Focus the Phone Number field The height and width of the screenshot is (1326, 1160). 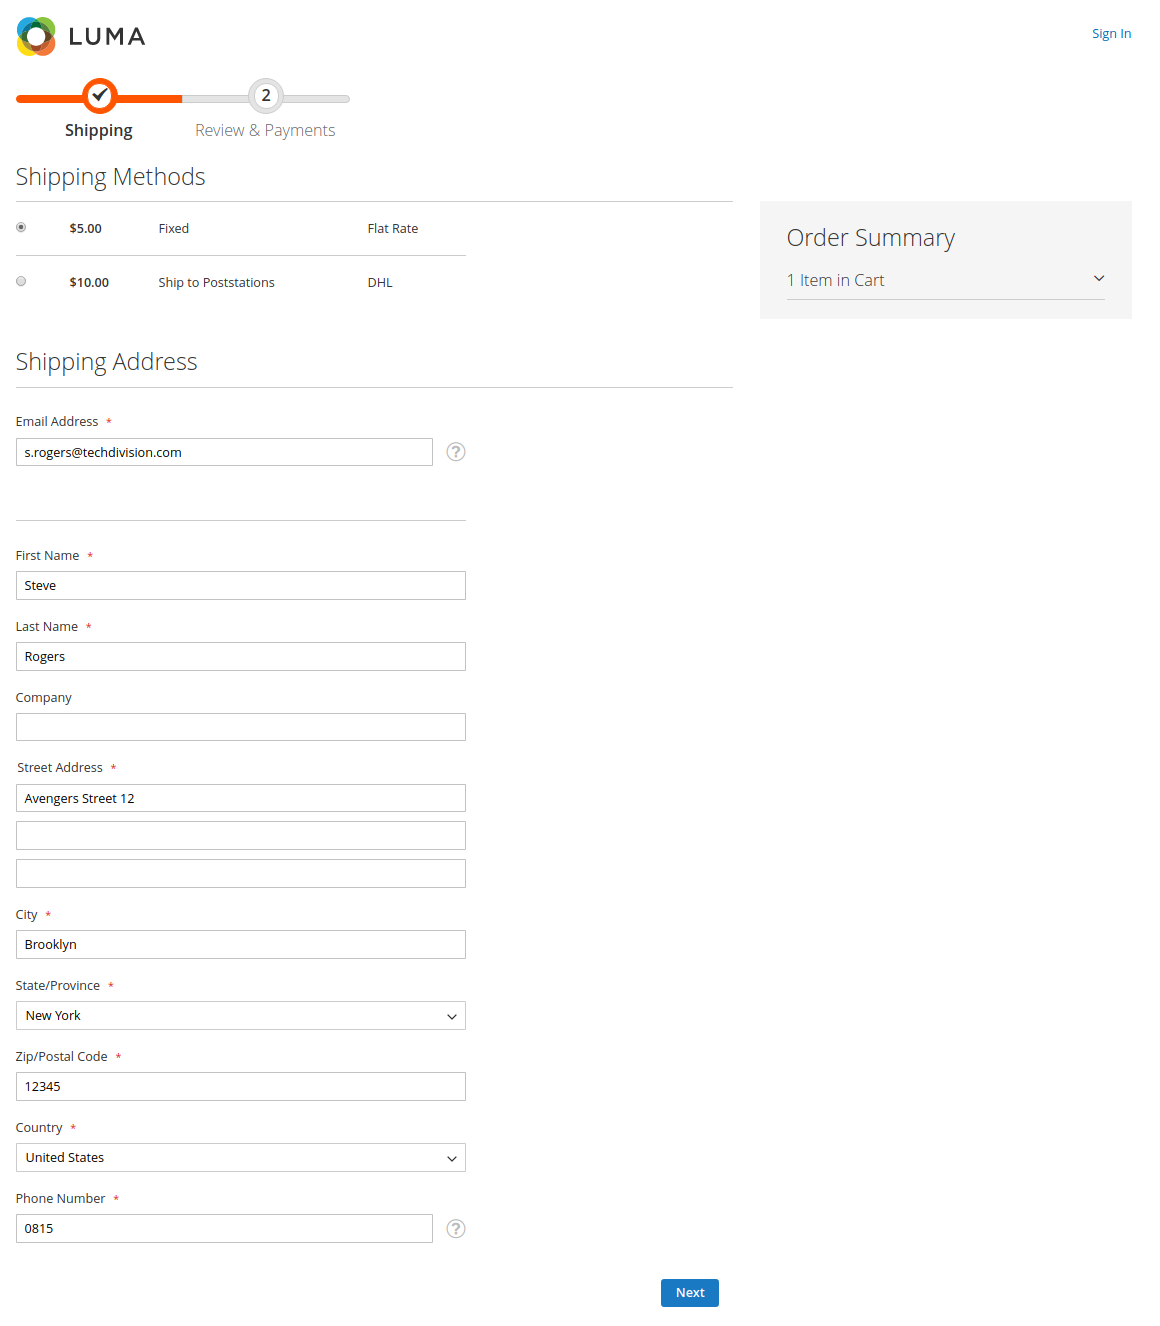(224, 1229)
